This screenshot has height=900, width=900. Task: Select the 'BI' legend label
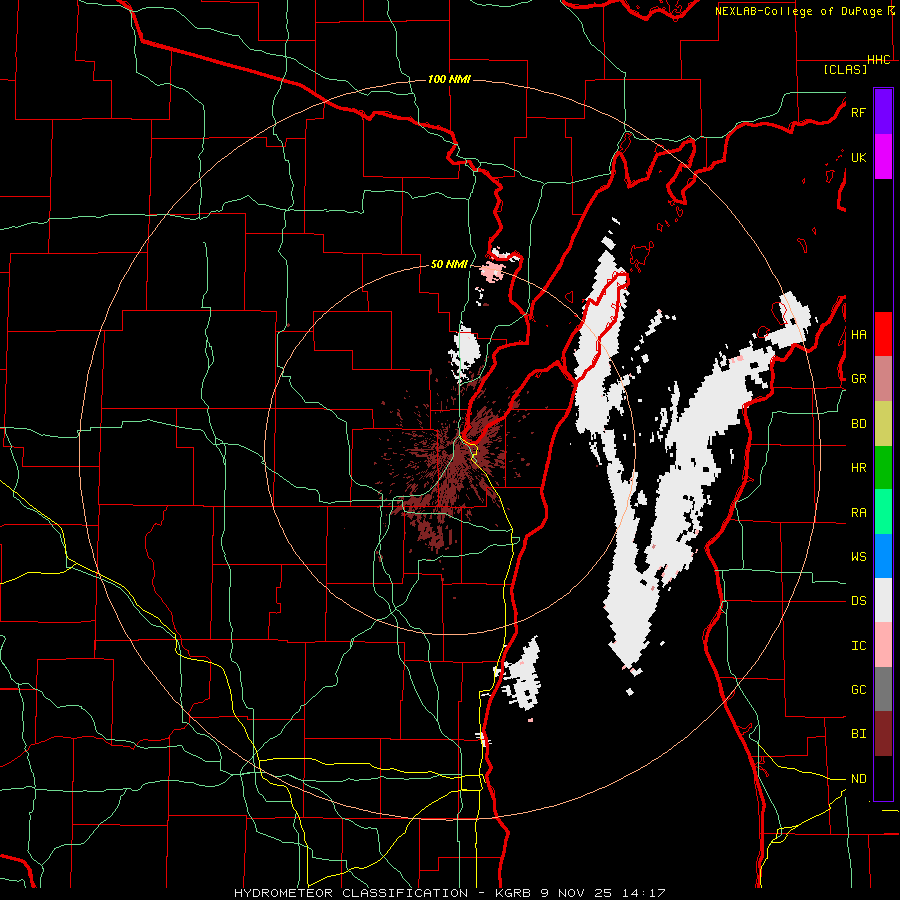[x=858, y=734]
